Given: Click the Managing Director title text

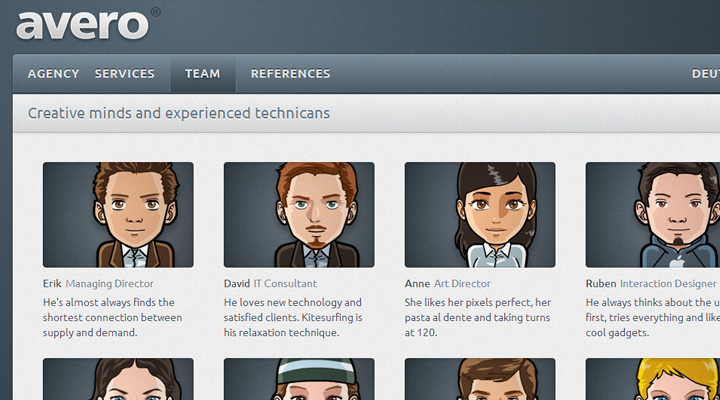Looking at the screenshot, I should pyautogui.click(x=110, y=284).
